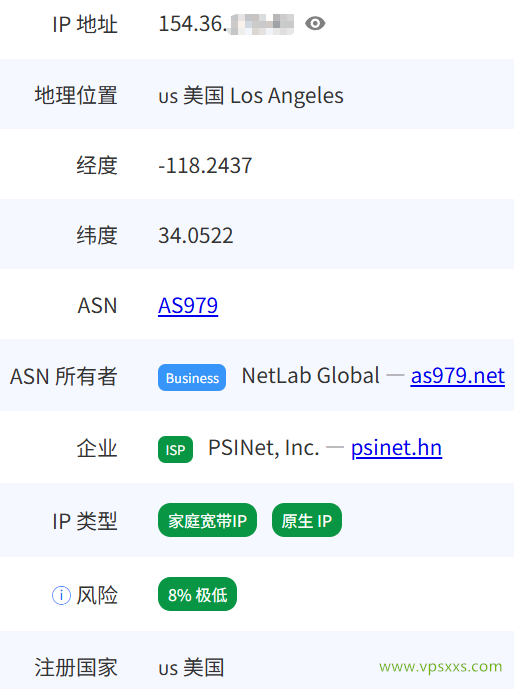
Task: Open the psinet.hn link
Action: [x=396, y=448]
